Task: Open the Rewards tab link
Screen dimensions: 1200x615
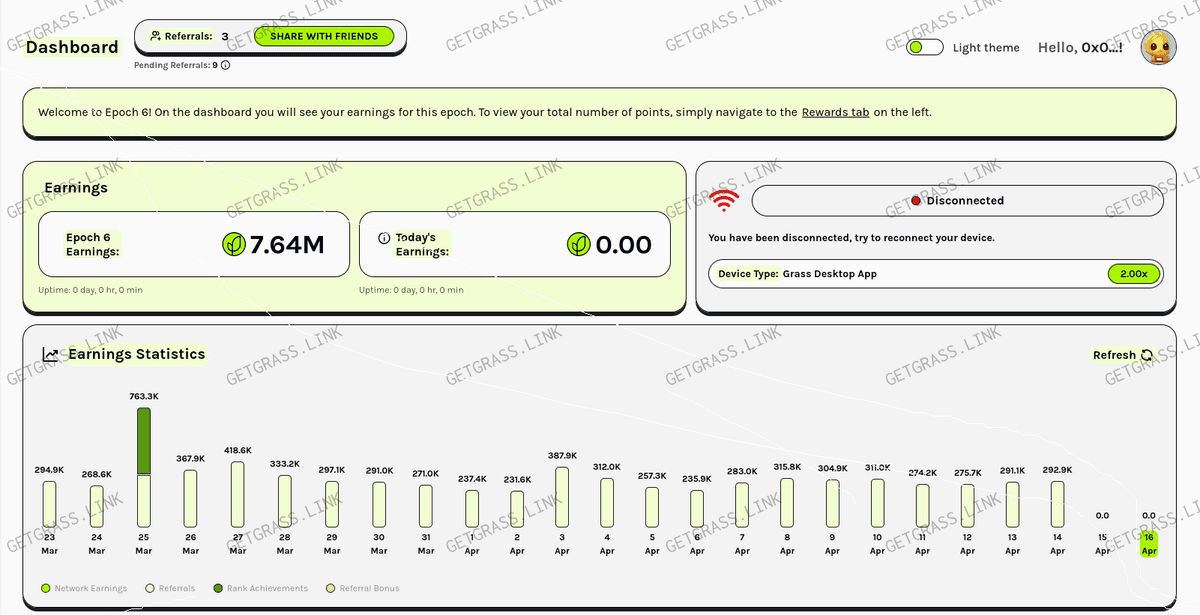Action: [835, 112]
